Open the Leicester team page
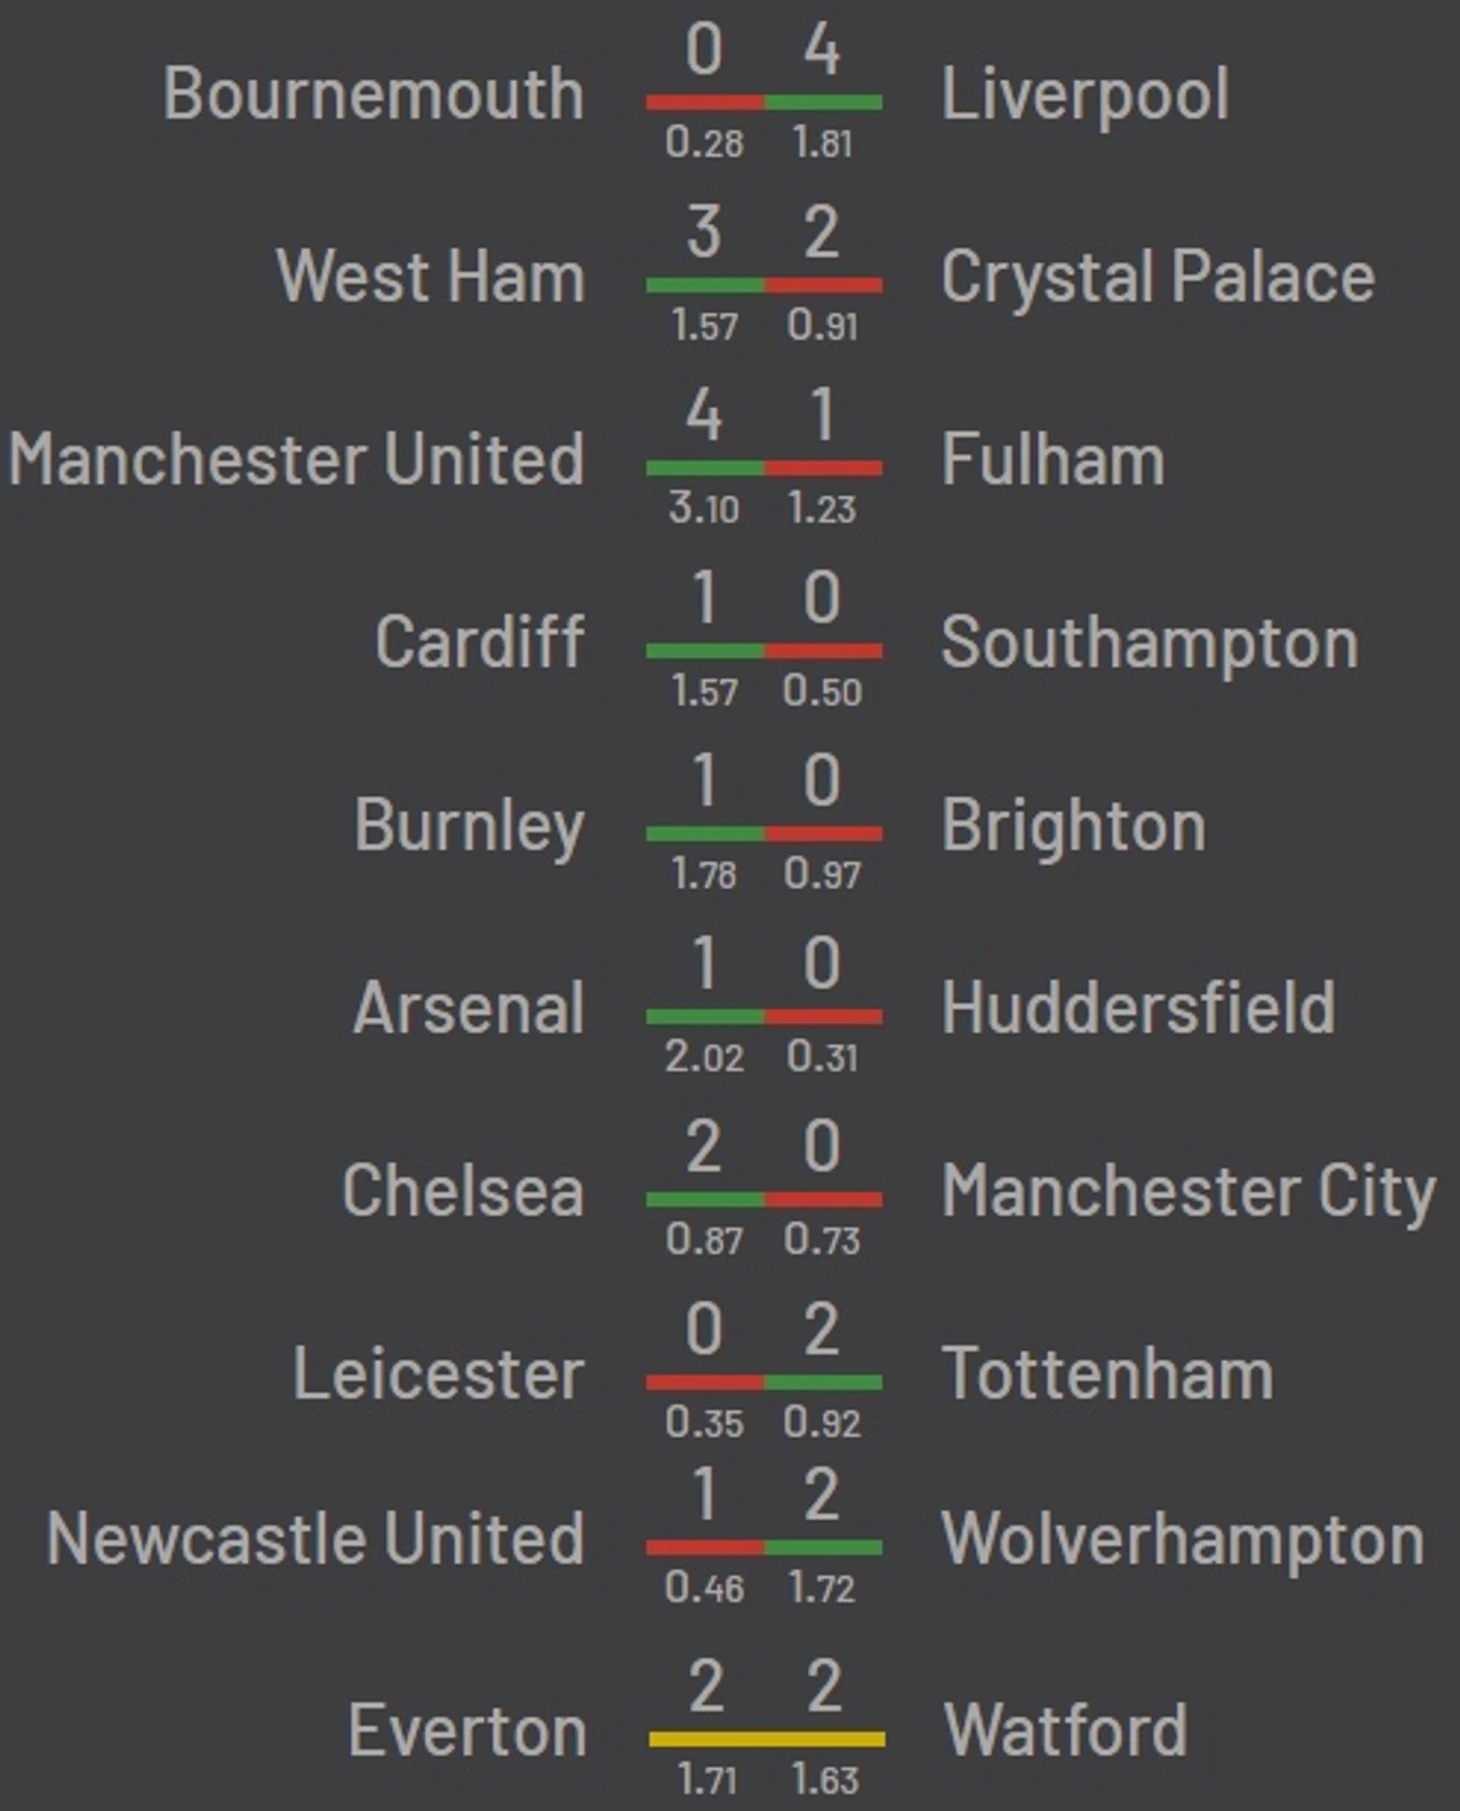The width and height of the screenshot is (1460, 1811). pyautogui.click(x=438, y=1374)
